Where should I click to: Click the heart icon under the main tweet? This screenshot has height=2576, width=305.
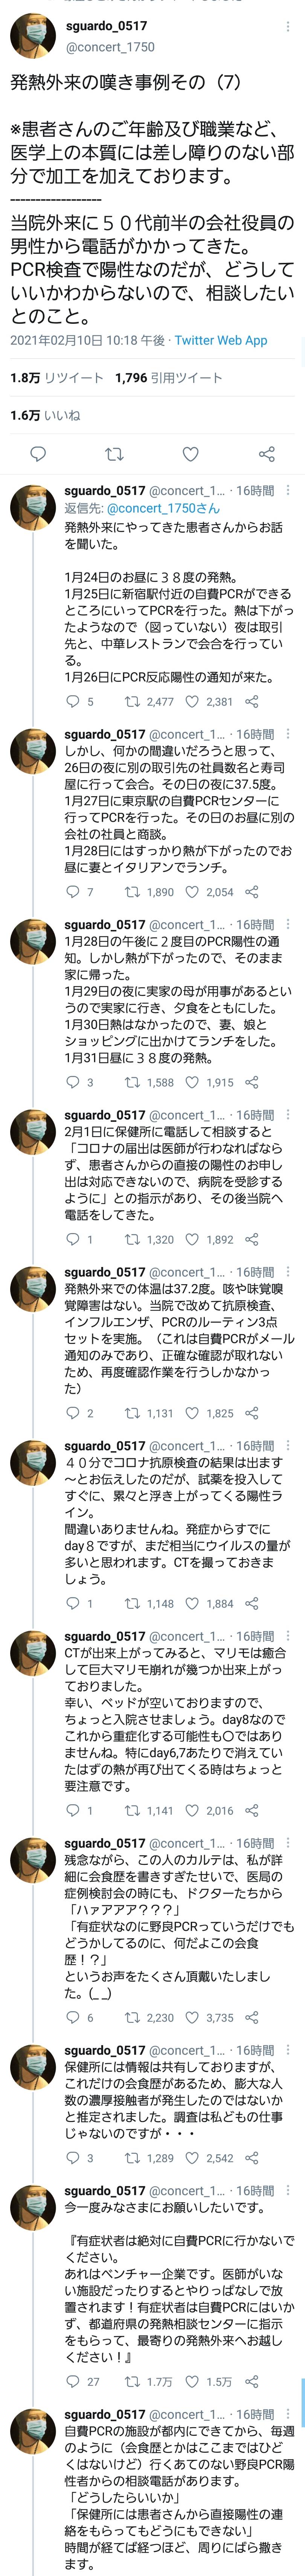point(190,454)
